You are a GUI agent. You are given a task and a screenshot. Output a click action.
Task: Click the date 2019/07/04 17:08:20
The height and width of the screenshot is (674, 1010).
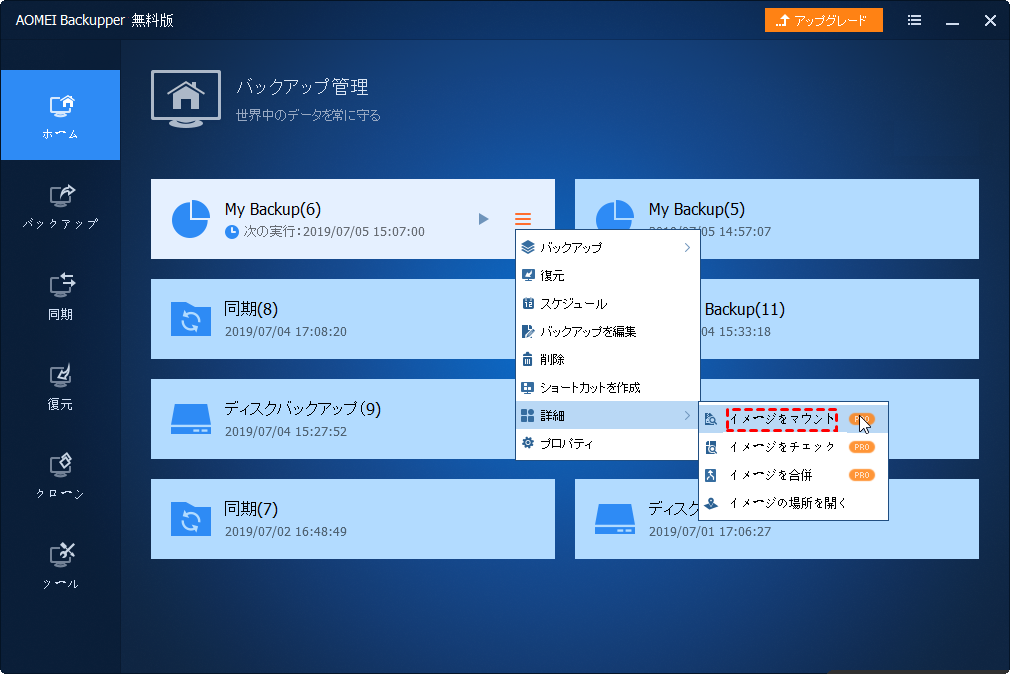[286, 331]
